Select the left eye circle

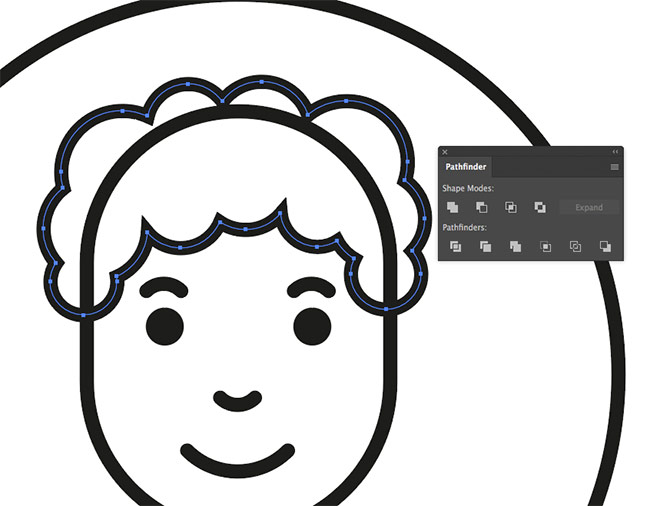165,326
